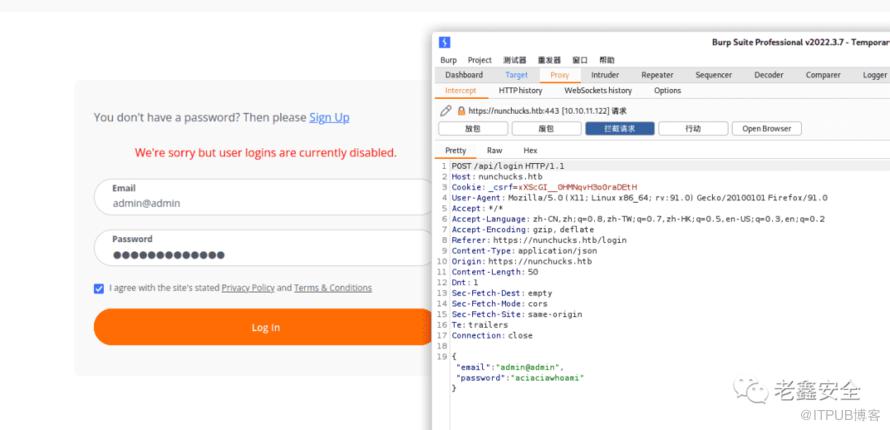Click the orange Log In button

[x=265, y=327]
